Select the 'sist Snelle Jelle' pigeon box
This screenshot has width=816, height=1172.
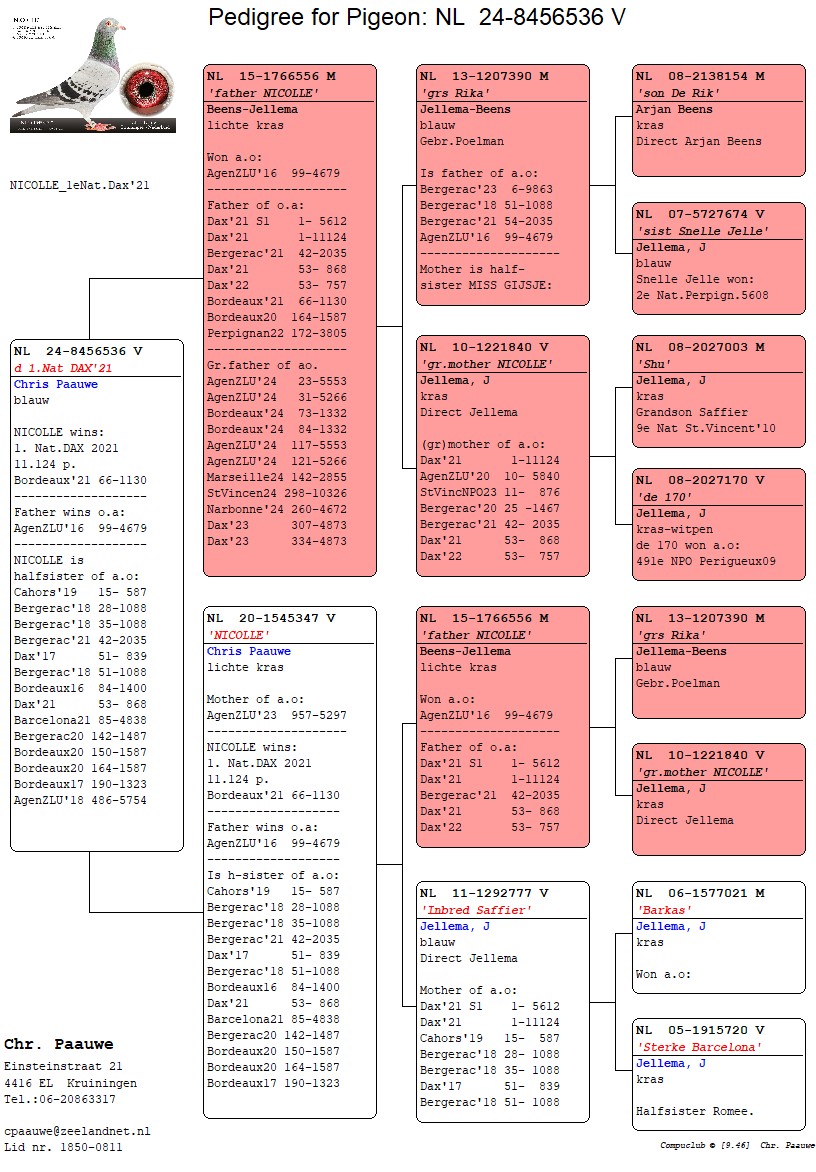tap(718, 258)
